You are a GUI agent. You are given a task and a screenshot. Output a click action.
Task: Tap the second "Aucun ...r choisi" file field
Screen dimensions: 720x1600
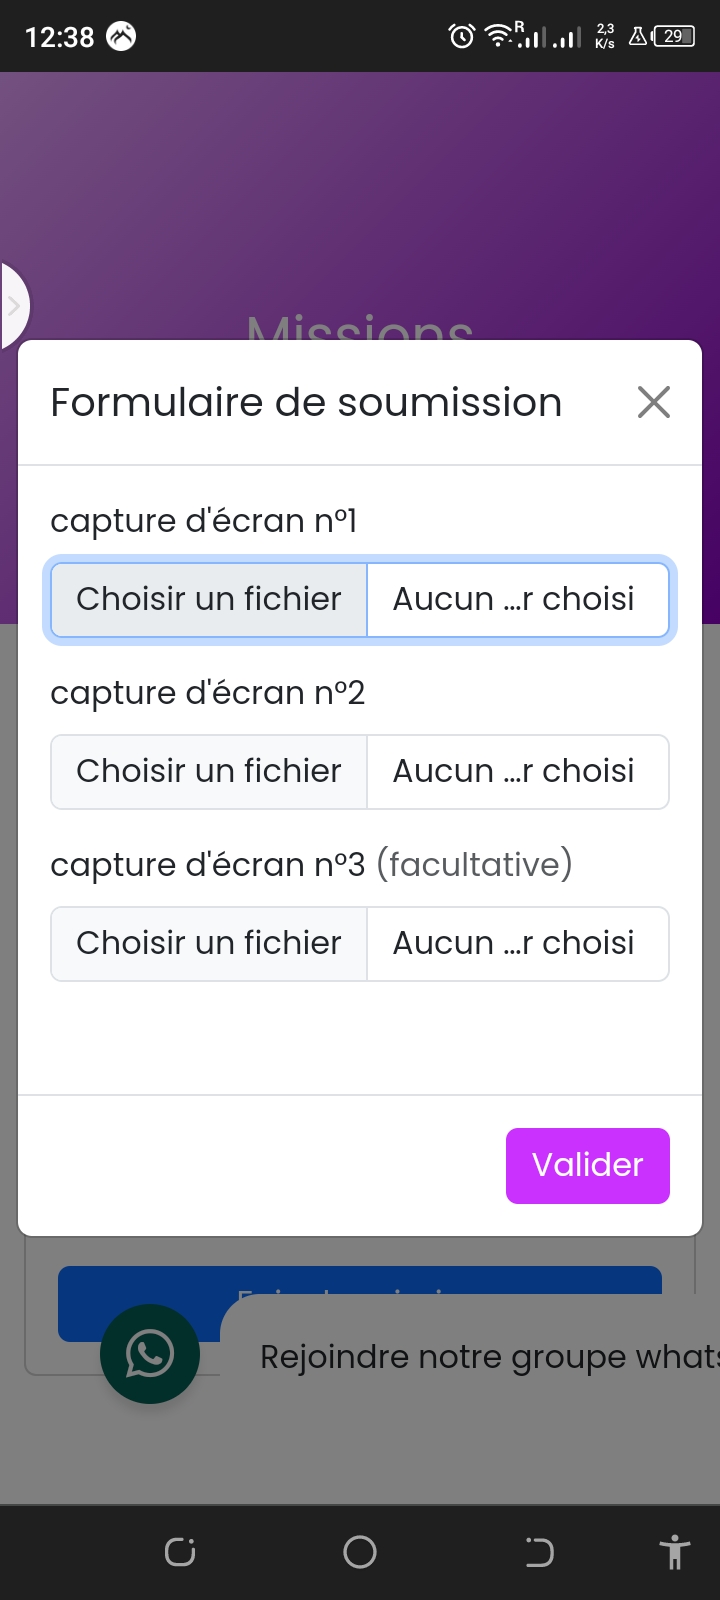516,771
